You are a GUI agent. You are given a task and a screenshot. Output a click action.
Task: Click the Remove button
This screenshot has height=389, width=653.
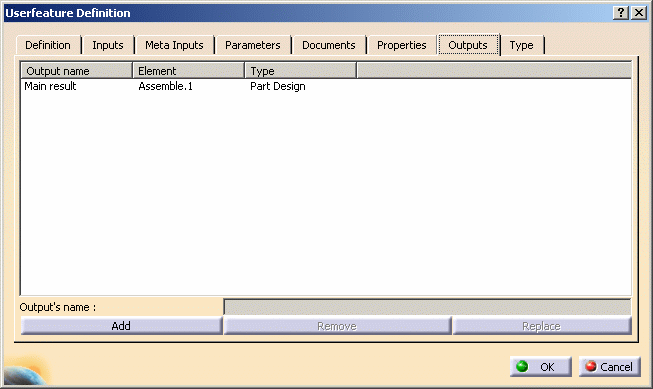tap(337, 326)
